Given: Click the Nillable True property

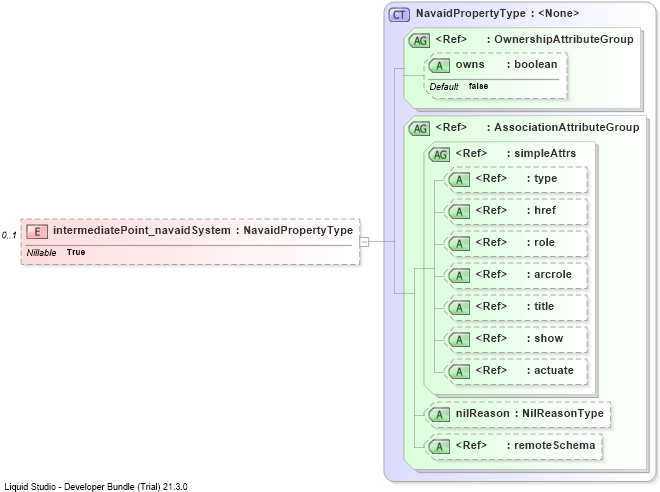Looking at the screenshot, I should (x=56, y=252).
